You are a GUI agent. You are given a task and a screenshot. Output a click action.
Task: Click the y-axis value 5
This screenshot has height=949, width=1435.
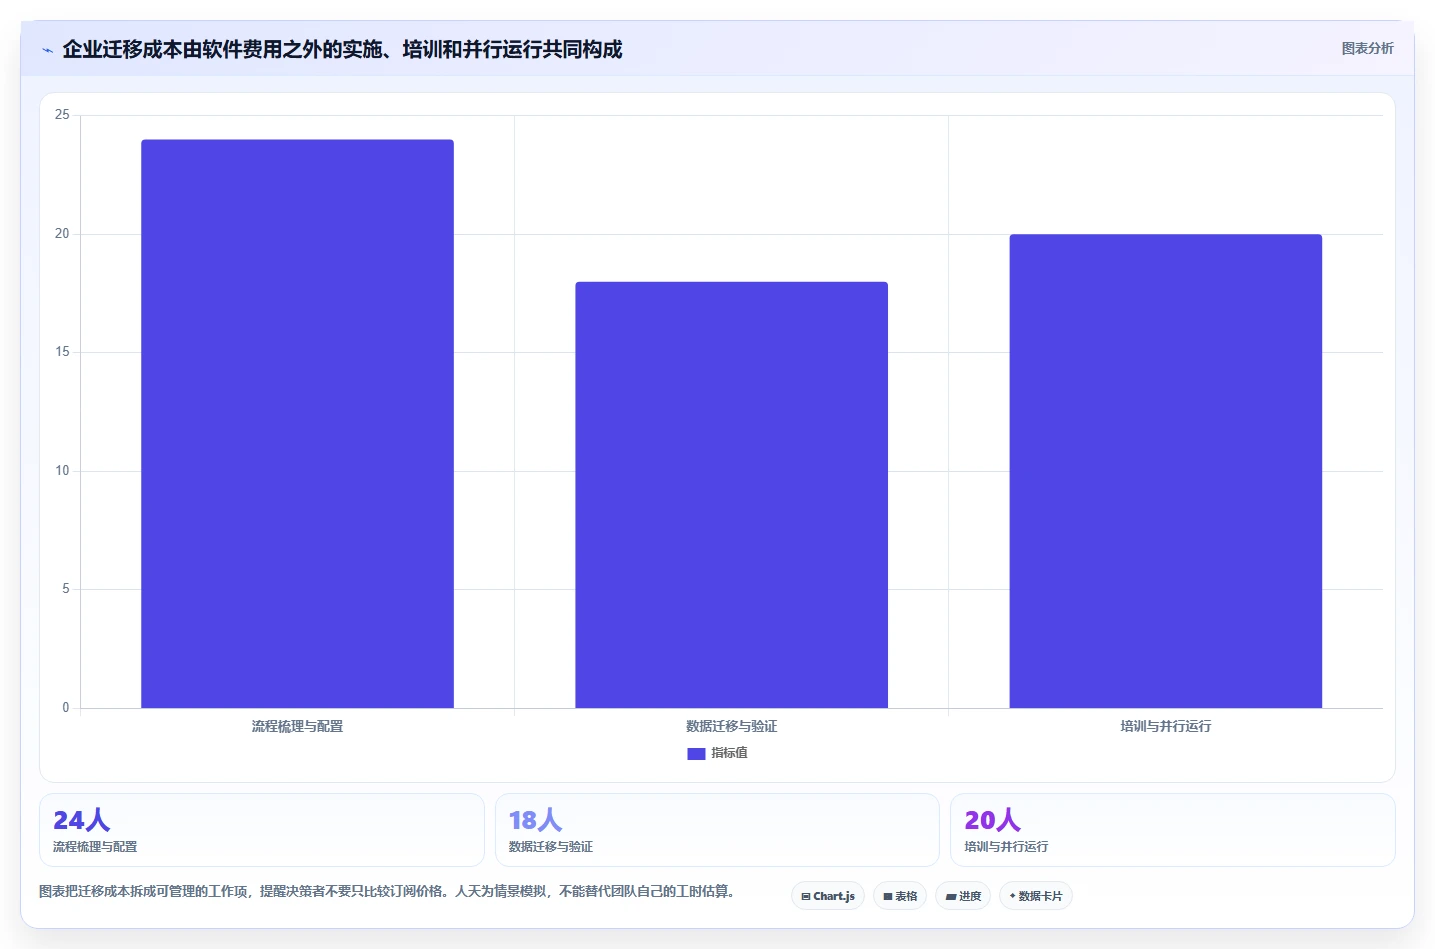pos(66,589)
